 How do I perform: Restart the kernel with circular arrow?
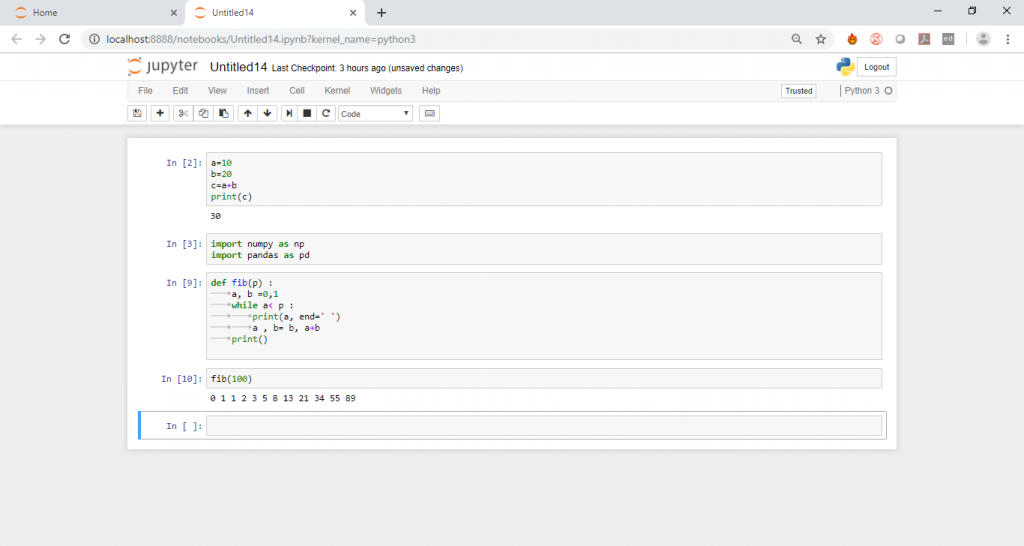click(325, 114)
